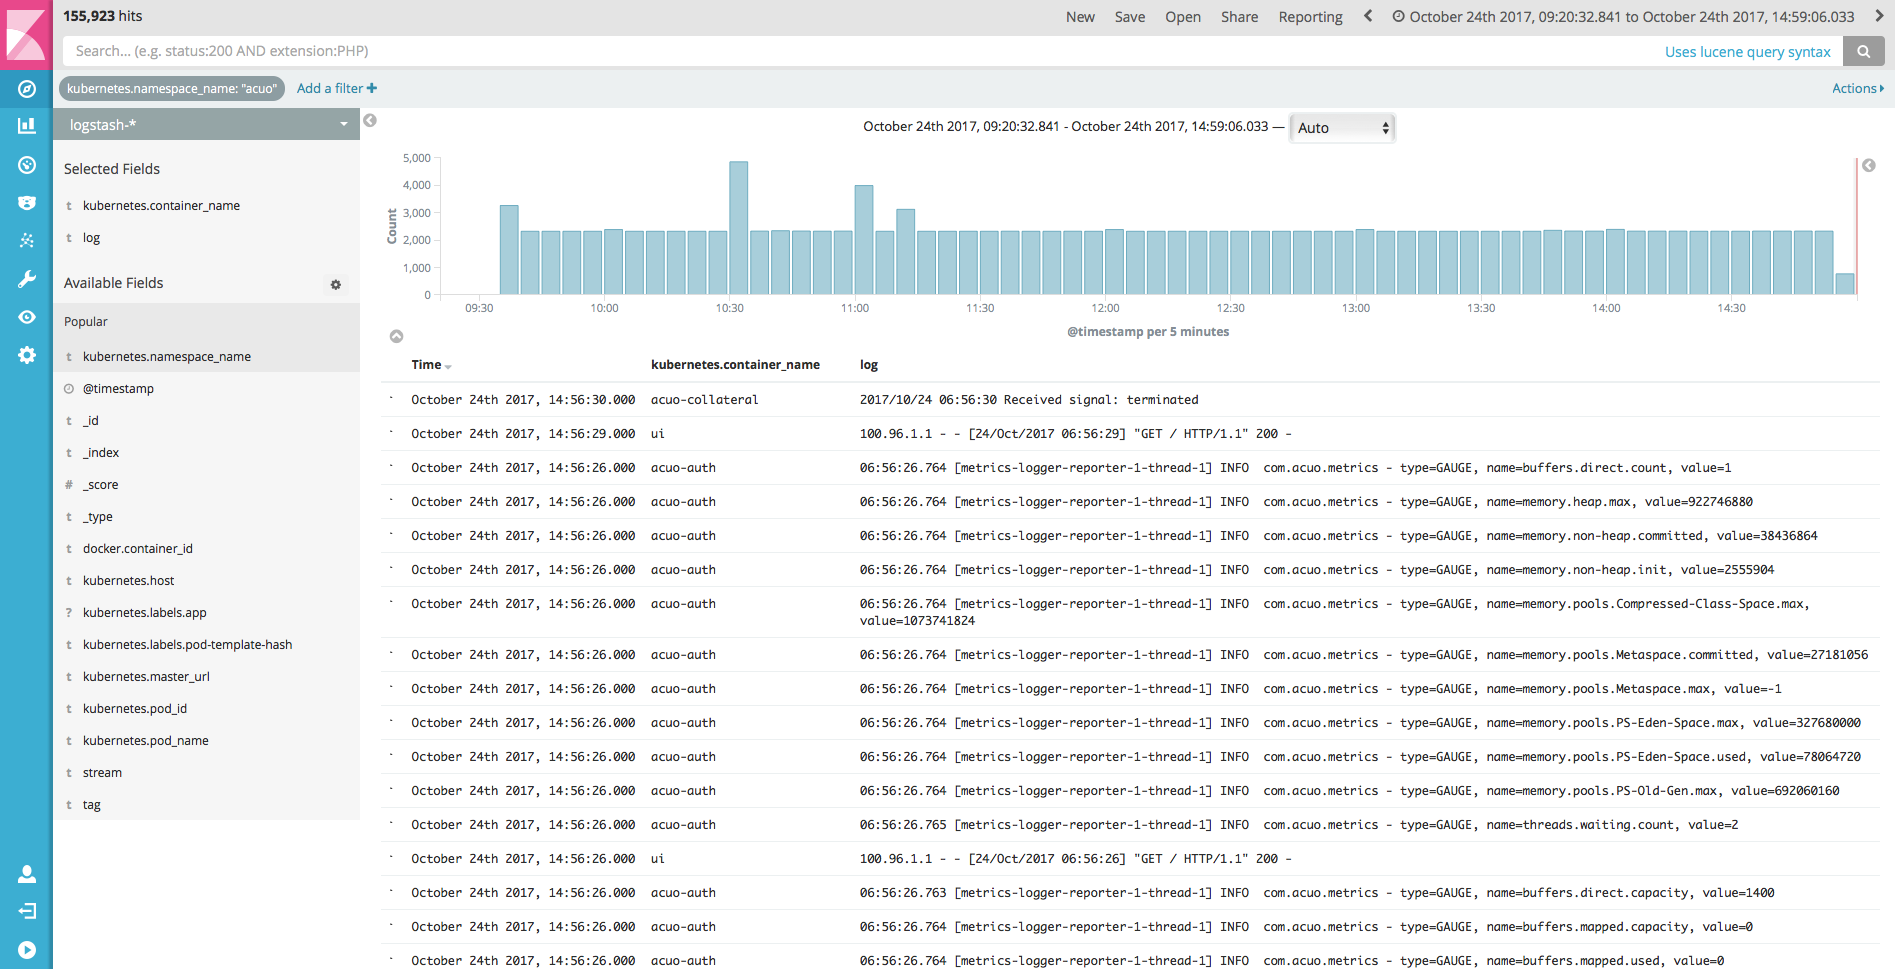Click the kubernetes.pod_name field
This screenshot has width=1895, height=969.
coord(146,741)
